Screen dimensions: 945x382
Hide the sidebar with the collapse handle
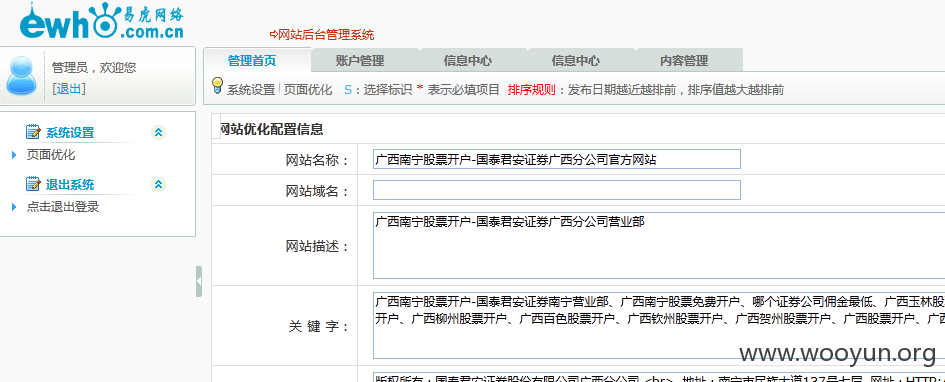point(199,281)
